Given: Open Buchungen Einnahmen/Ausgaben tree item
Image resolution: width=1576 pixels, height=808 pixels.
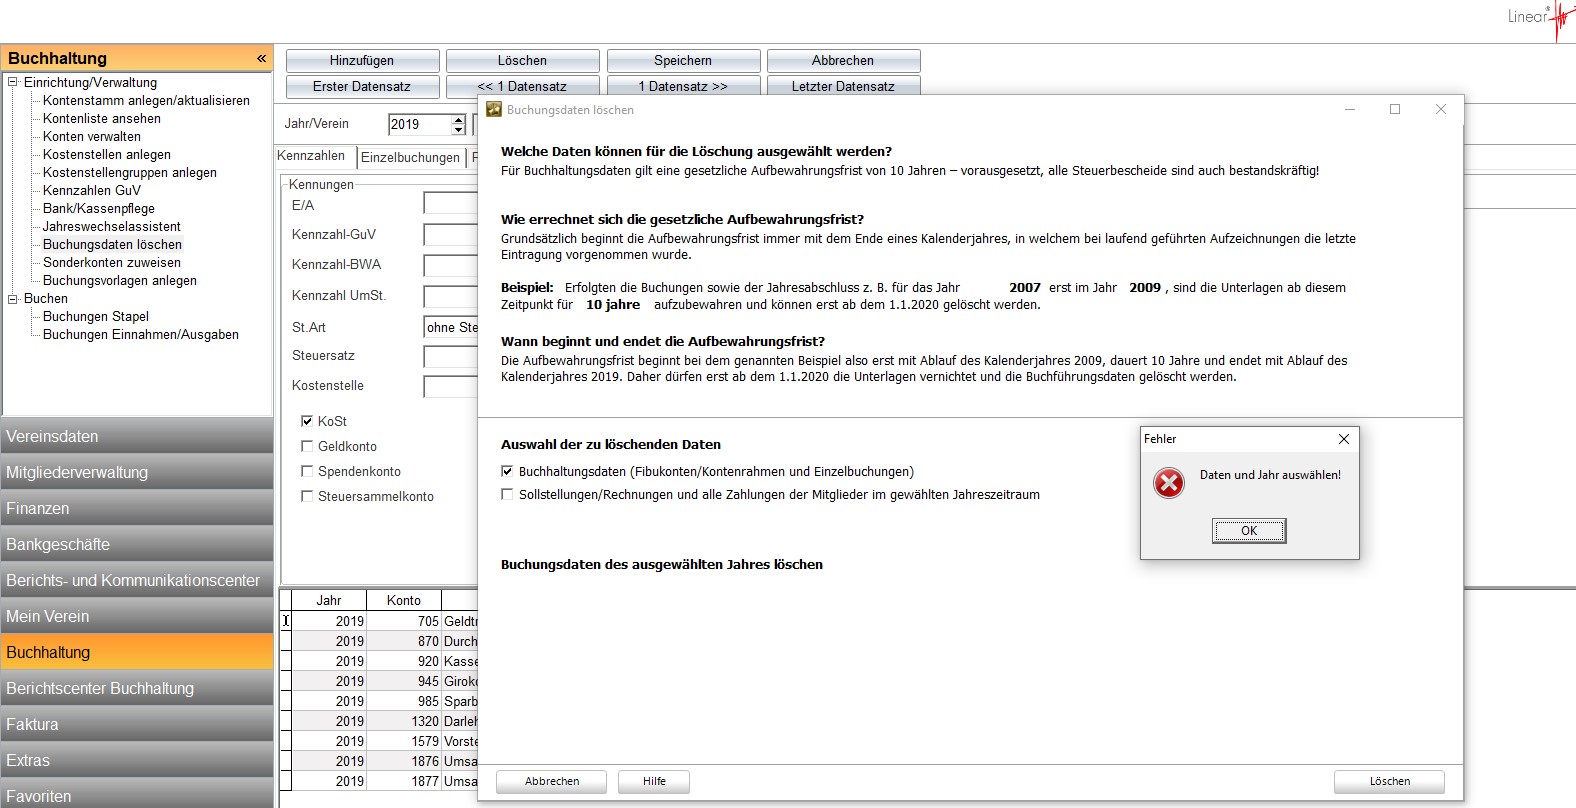Looking at the screenshot, I should [141, 334].
